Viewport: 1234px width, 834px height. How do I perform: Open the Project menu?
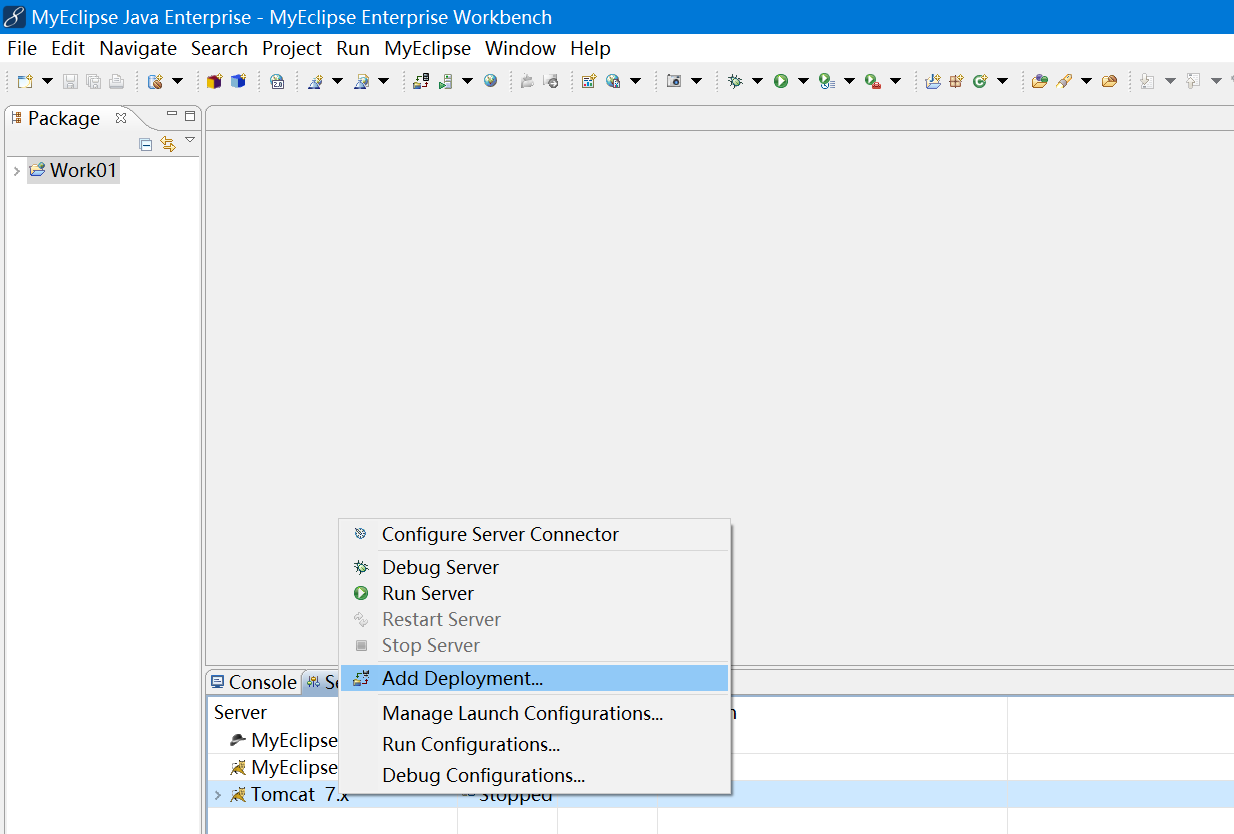click(292, 48)
